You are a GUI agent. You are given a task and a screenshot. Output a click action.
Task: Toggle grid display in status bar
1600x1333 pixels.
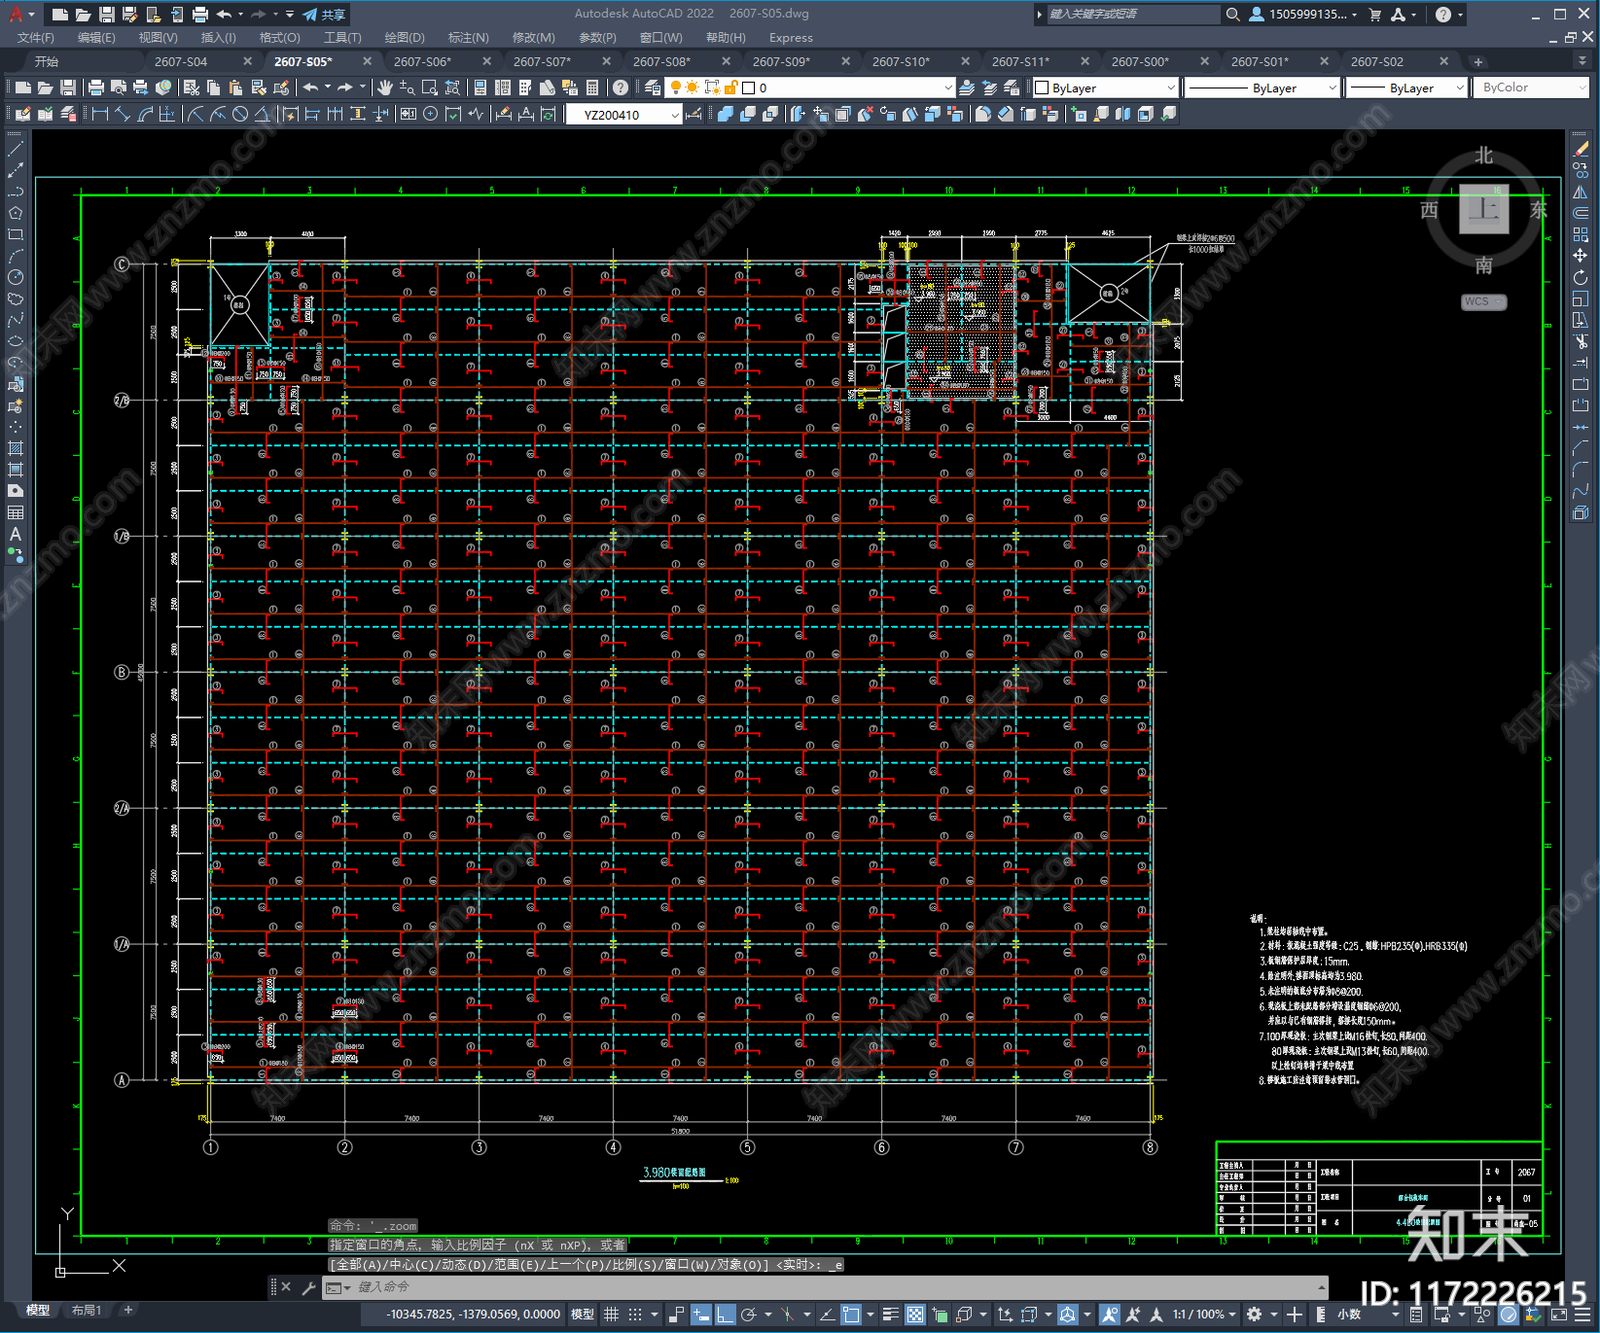(611, 1314)
